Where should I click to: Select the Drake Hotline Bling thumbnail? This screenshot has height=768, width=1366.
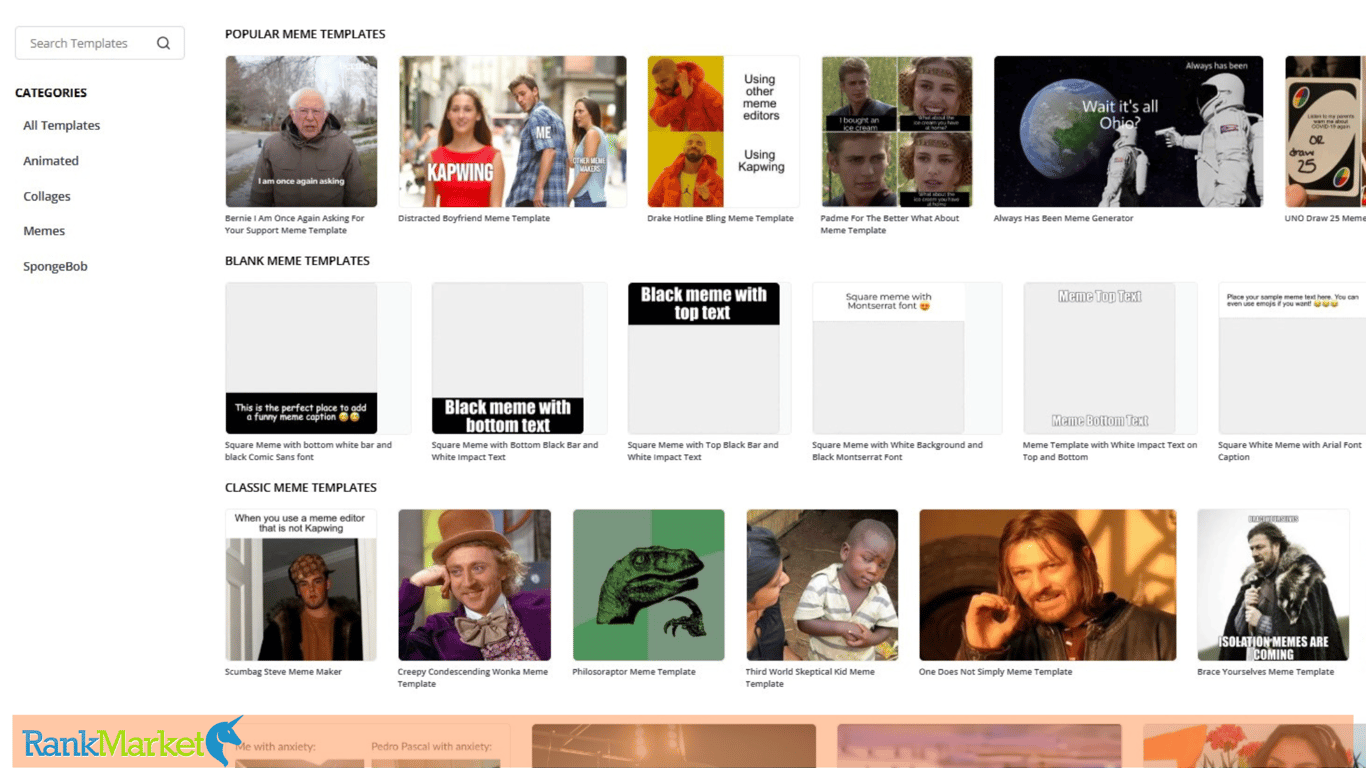[x=723, y=131]
